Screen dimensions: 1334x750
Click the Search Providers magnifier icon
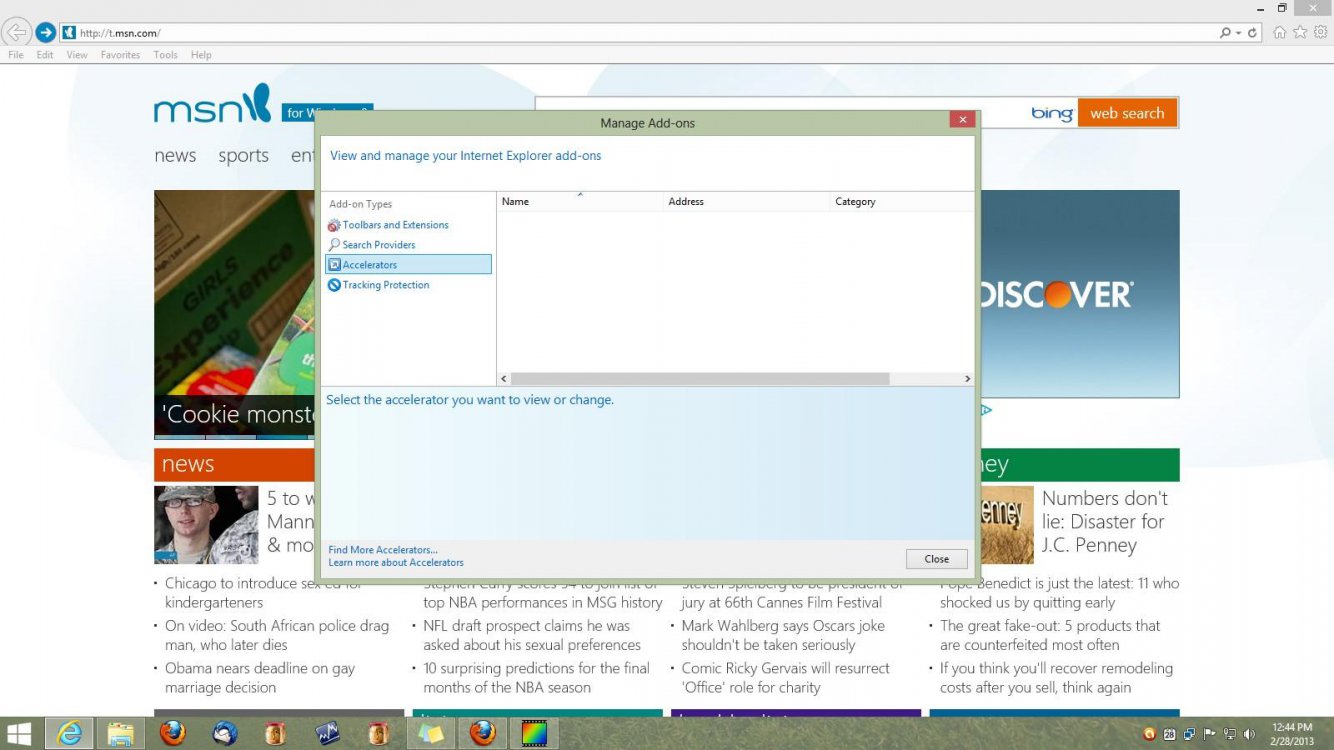click(334, 245)
